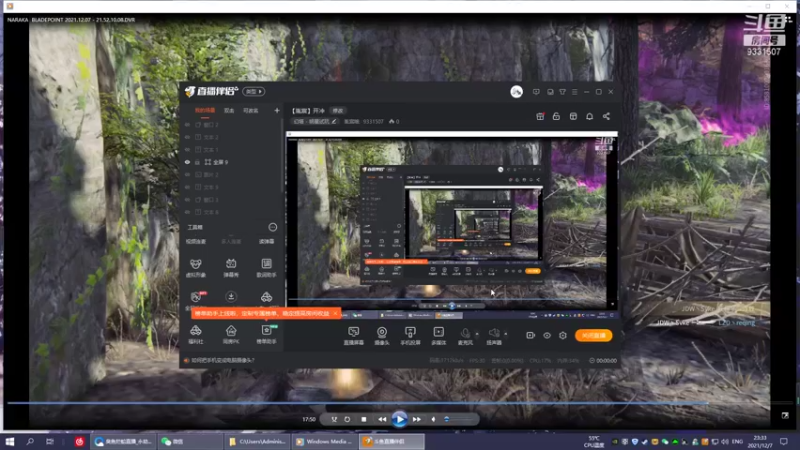Image resolution: width=800 pixels, height=450 pixels.
Task: Close the orange 榜单助手 tooltip banner
Action: 335,313
